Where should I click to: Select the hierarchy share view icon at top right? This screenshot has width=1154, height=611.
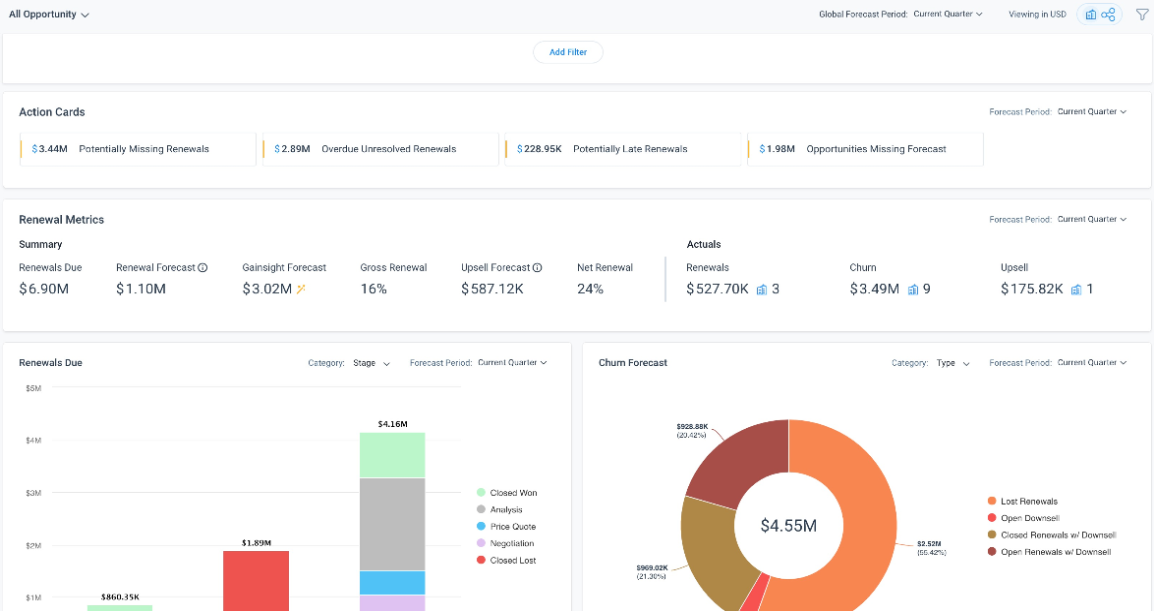(x=1108, y=15)
